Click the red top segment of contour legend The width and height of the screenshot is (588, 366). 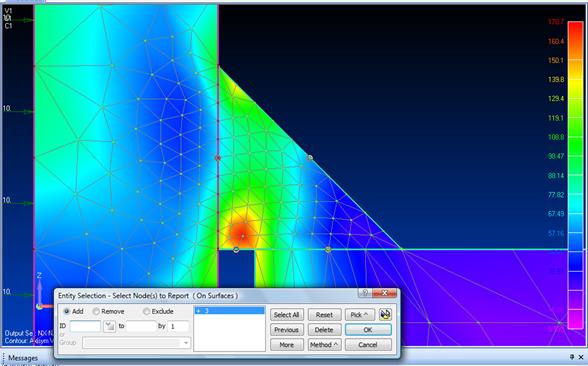click(x=575, y=31)
